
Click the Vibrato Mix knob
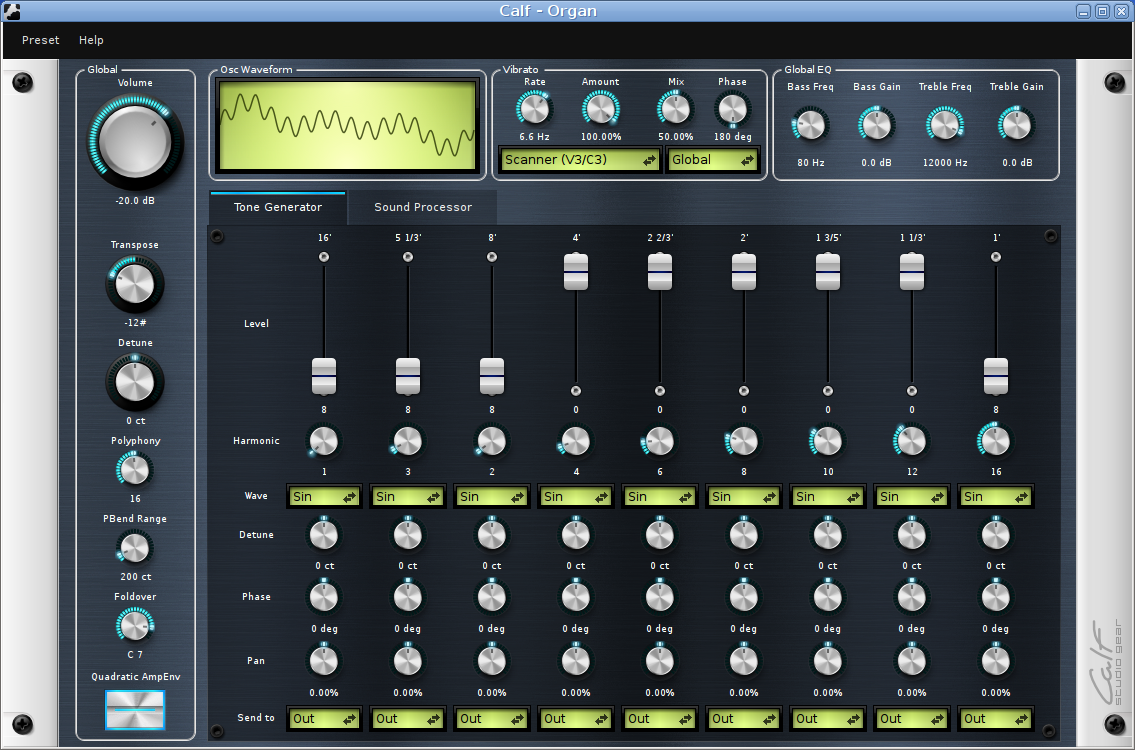pyautogui.click(x=675, y=109)
